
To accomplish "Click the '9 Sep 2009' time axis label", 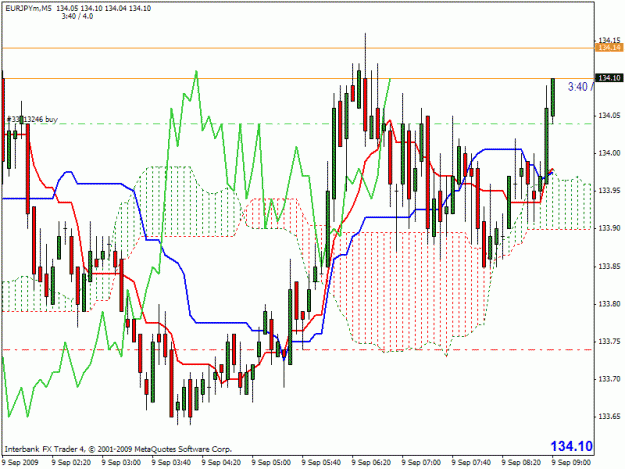I will click(20, 462).
